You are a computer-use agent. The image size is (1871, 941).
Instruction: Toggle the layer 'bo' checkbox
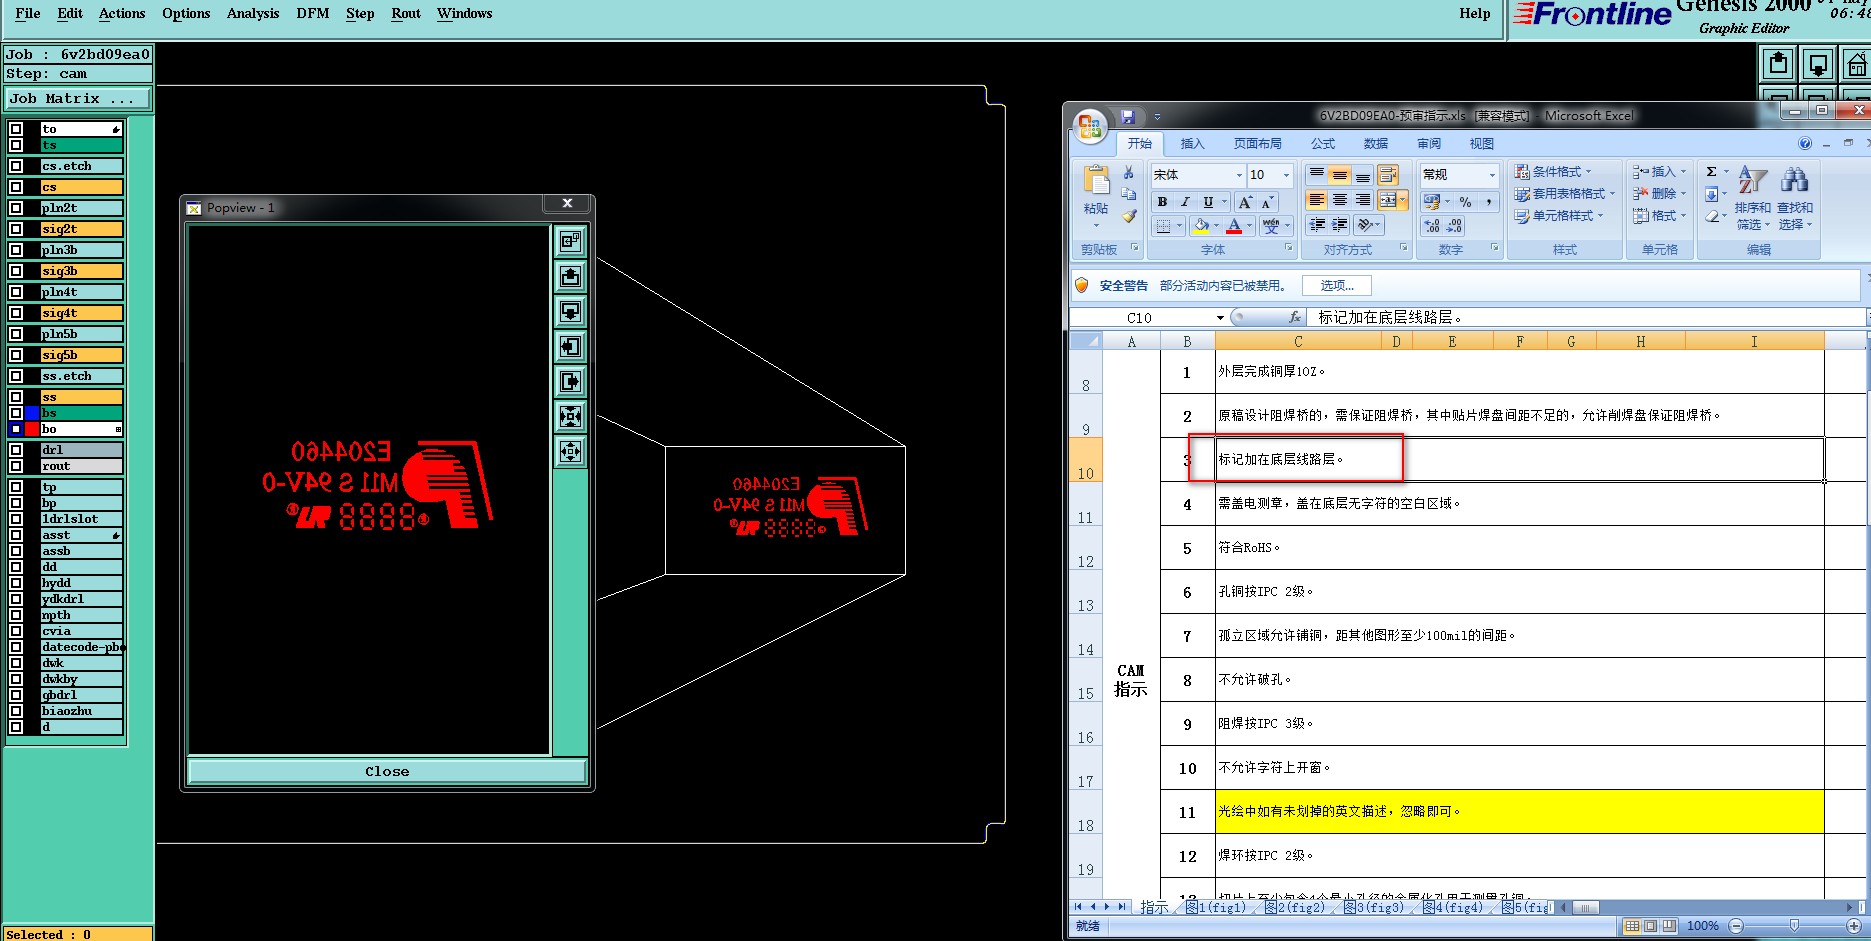tap(16, 429)
